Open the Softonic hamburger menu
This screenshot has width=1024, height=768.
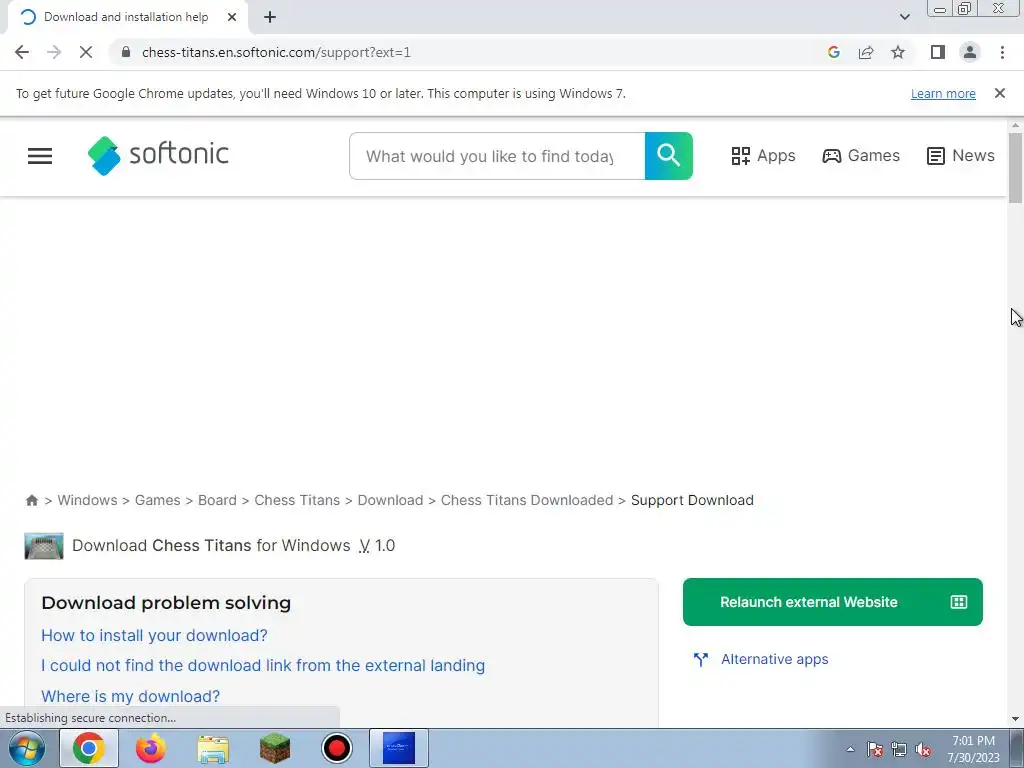(x=40, y=155)
